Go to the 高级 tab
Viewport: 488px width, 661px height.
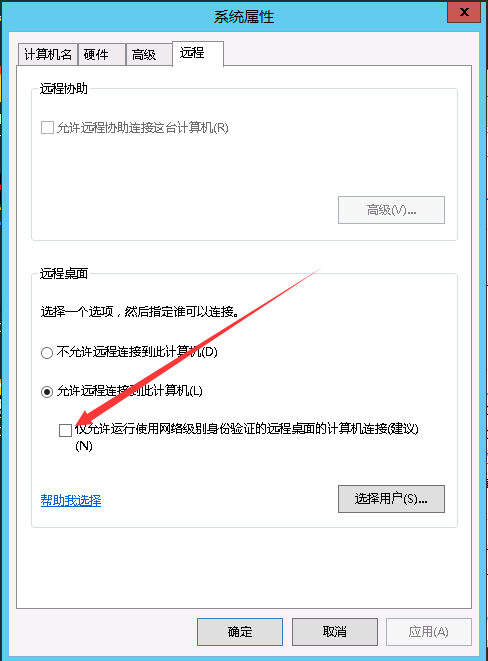(149, 54)
